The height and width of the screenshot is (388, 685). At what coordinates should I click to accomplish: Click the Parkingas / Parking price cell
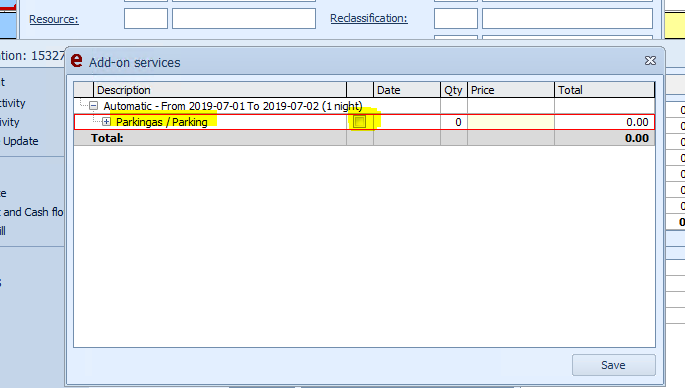click(x=511, y=122)
